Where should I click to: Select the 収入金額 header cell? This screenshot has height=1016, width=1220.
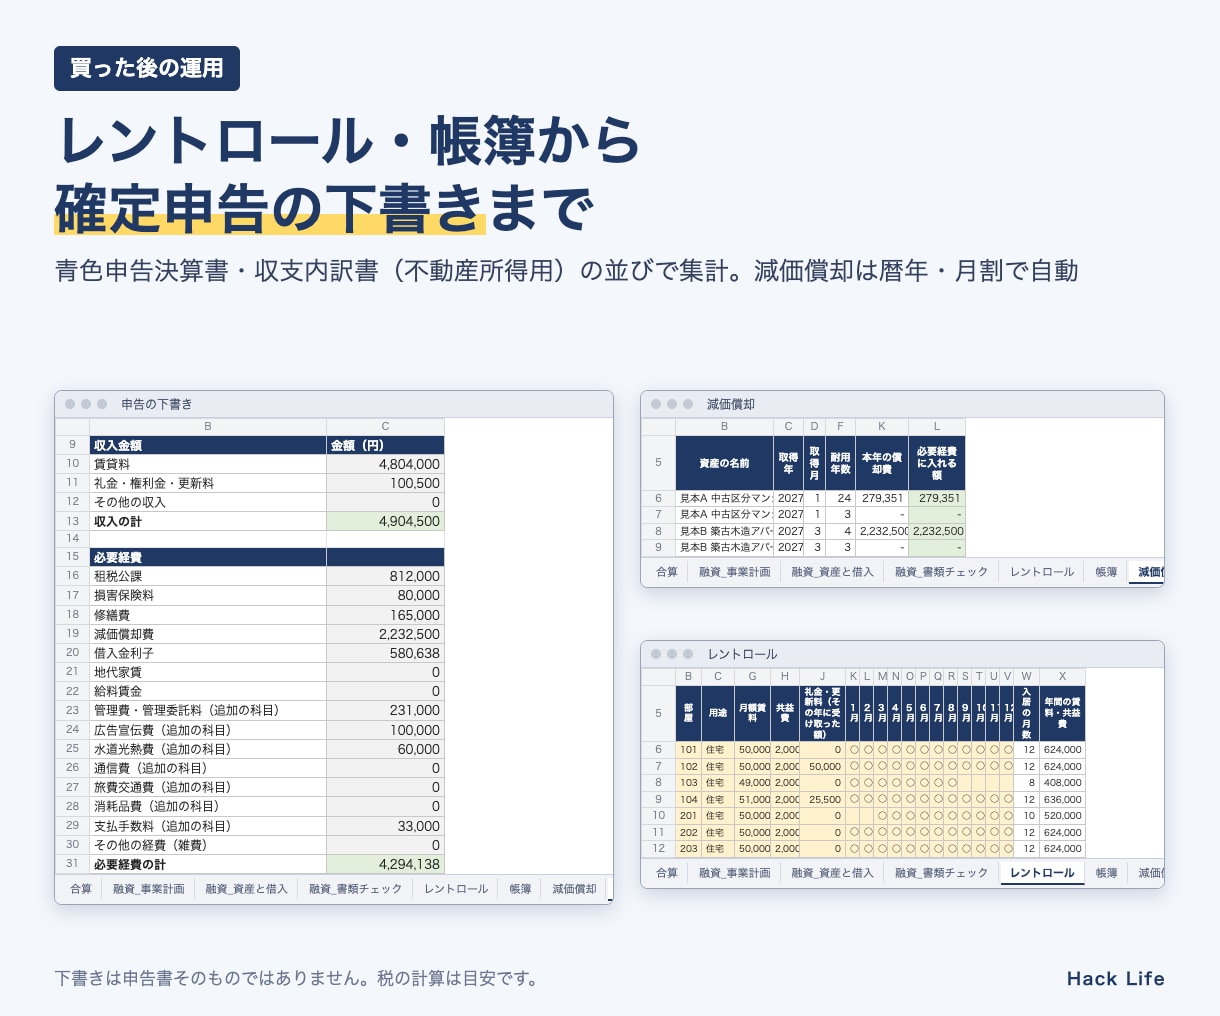click(x=208, y=445)
